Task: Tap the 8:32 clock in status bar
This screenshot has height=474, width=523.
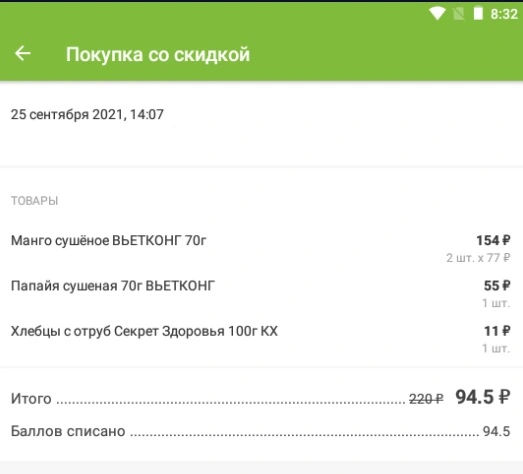Action: (x=504, y=14)
